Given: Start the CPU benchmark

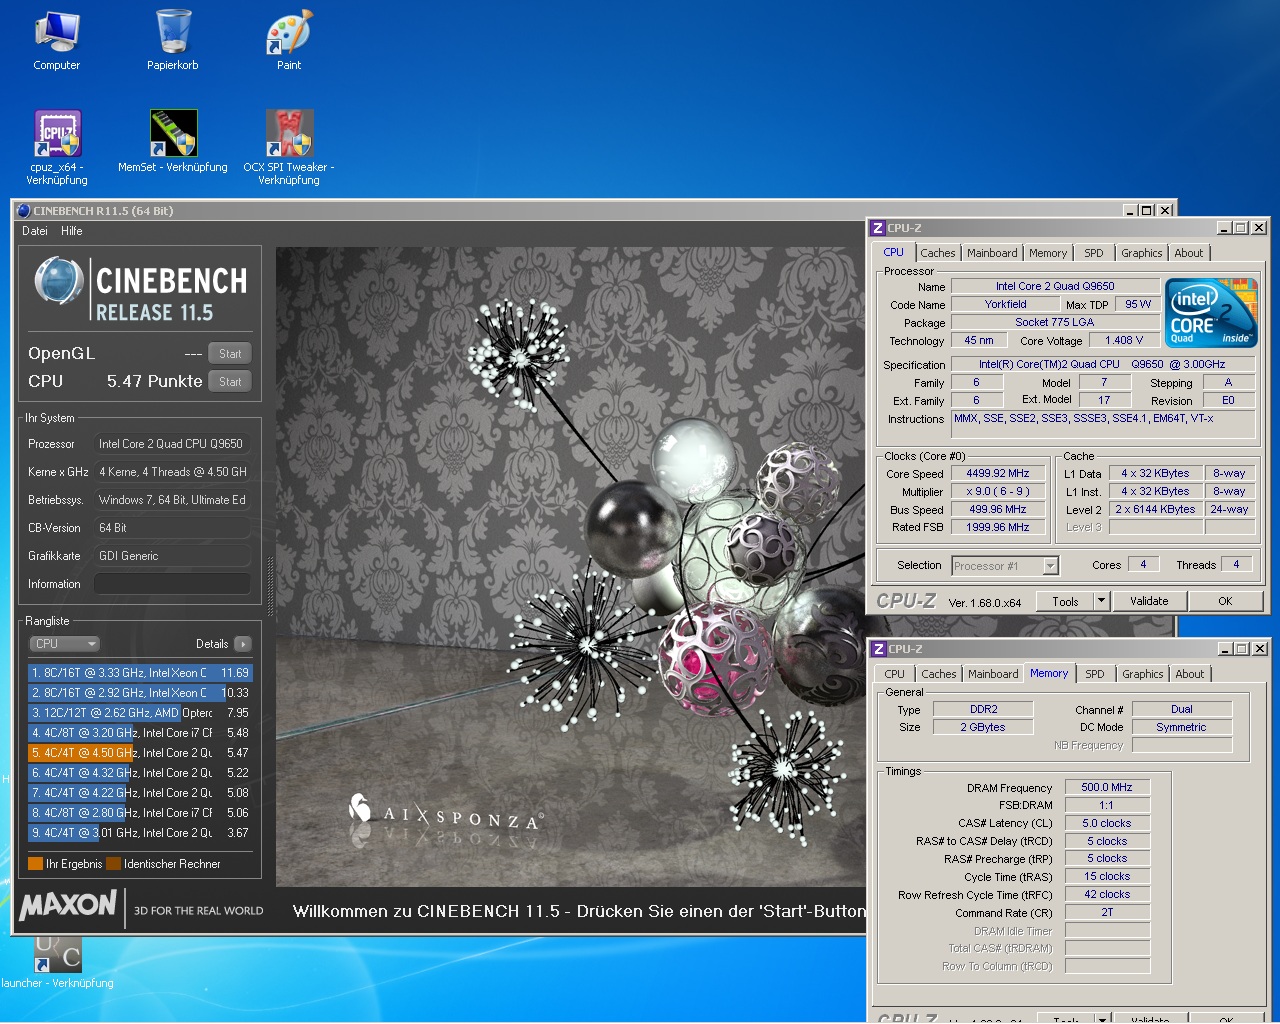Looking at the screenshot, I should click(230, 382).
